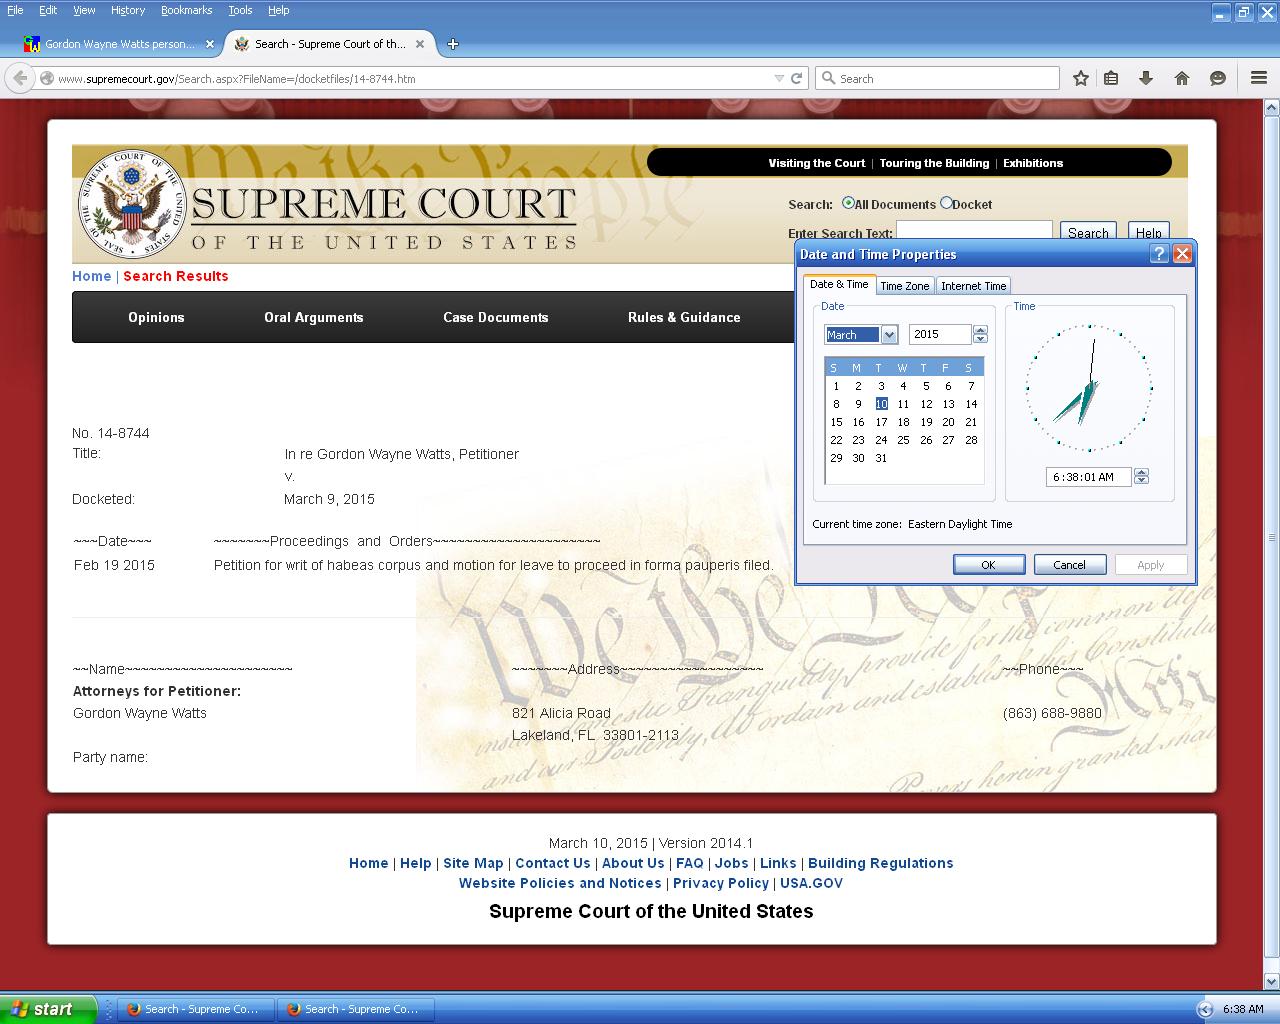Reload the page with refresh icon
This screenshot has height=1024, width=1280.
coord(797,78)
